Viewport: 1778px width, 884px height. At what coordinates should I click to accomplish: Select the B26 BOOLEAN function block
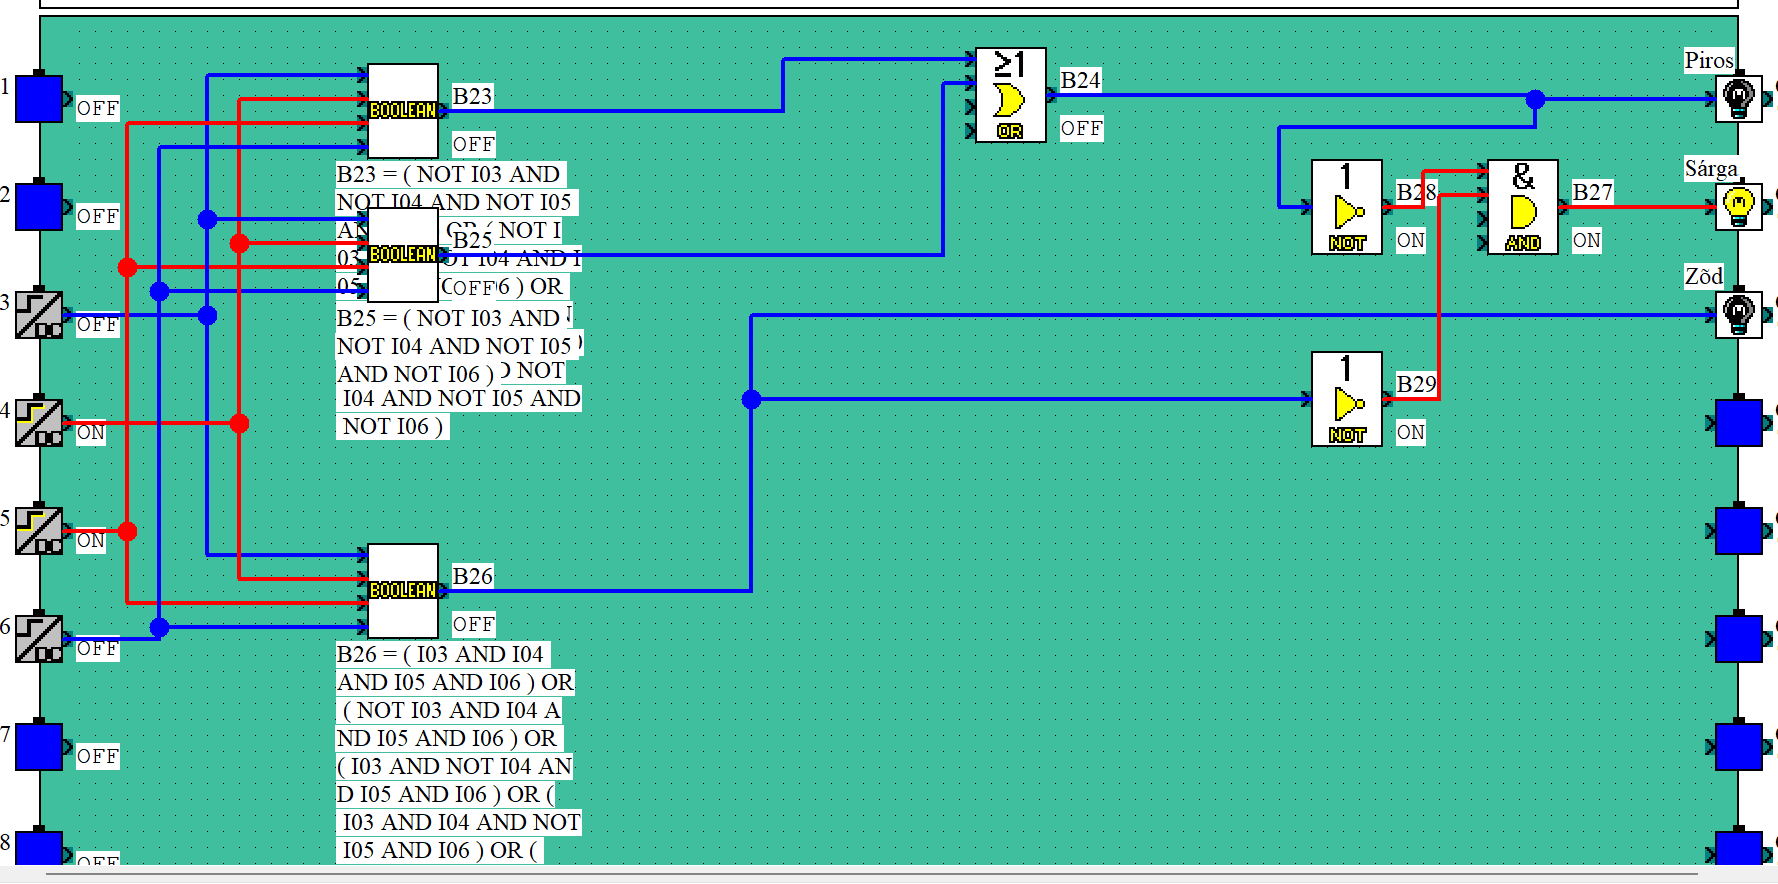pos(403,591)
